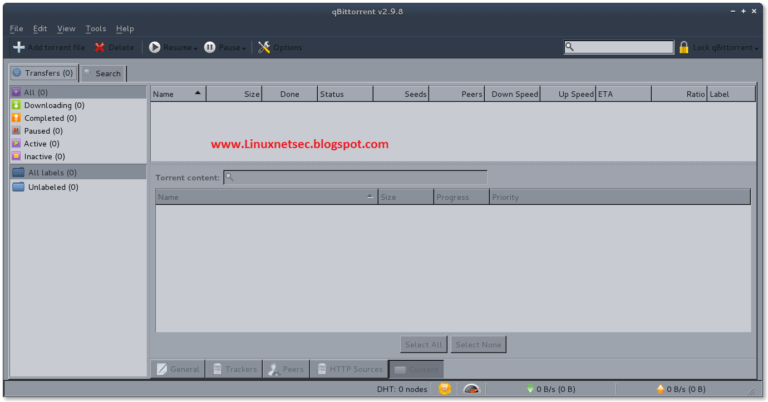Open the Pause dropdown arrow
Viewport: 768px width, 402px height.
244,48
